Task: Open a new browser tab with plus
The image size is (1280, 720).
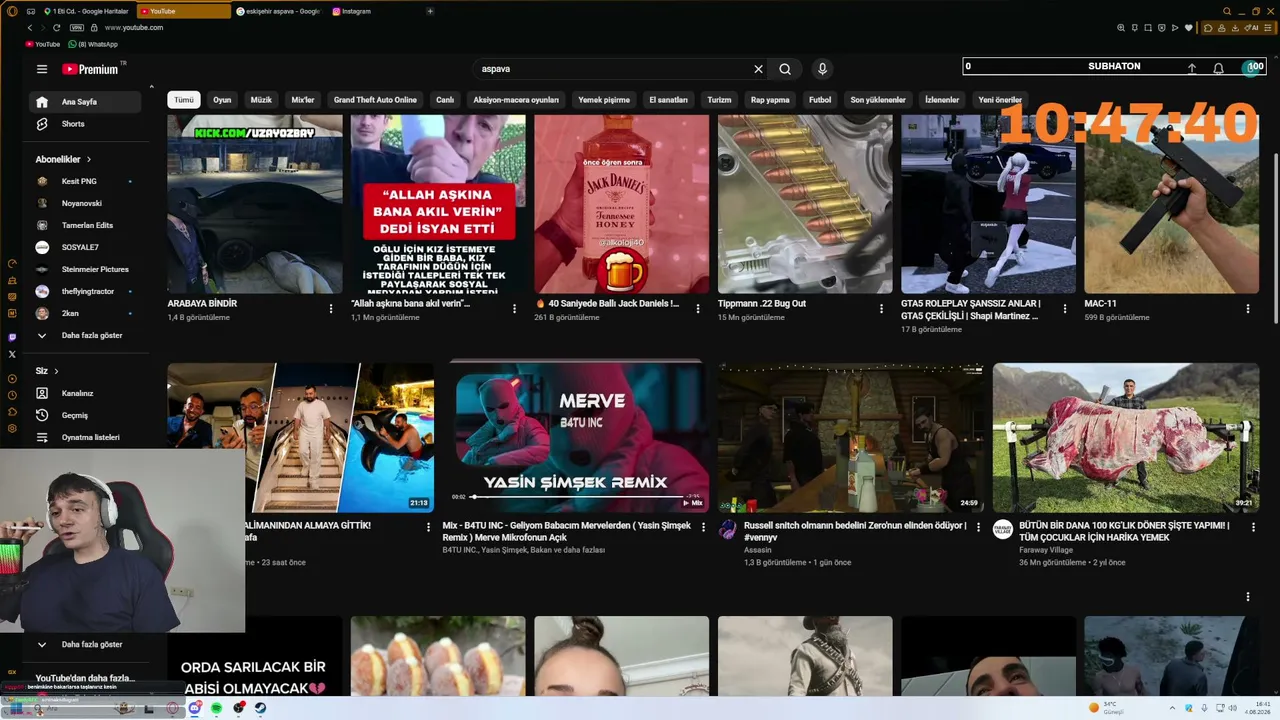Action: point(430,11)
